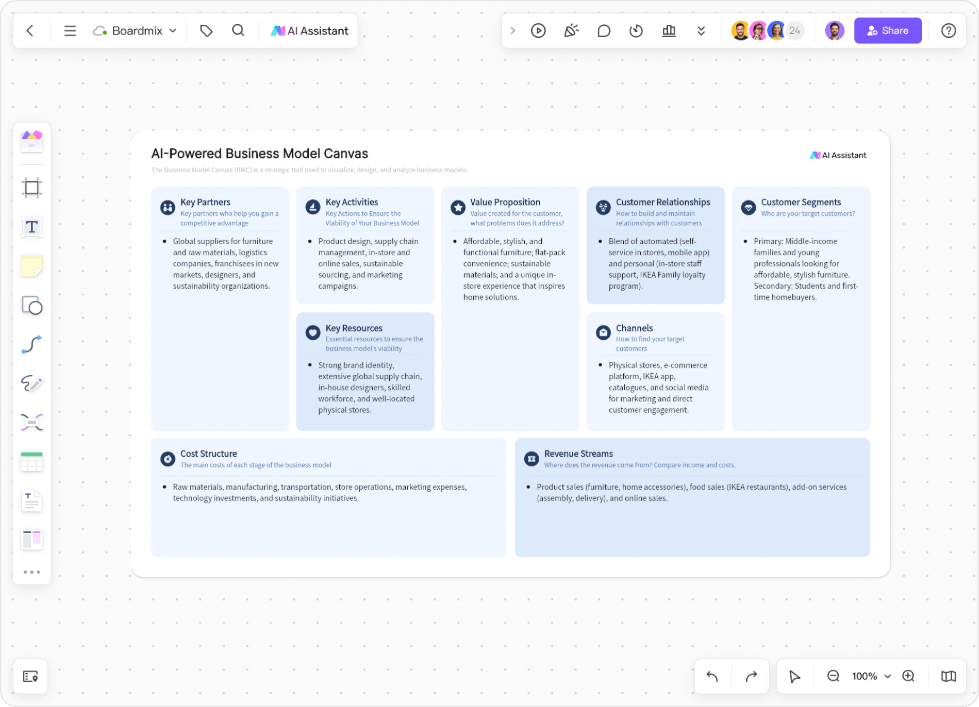Select the Pen drawing tool
This screenshot has width=979, height=707.
point(32,383)
